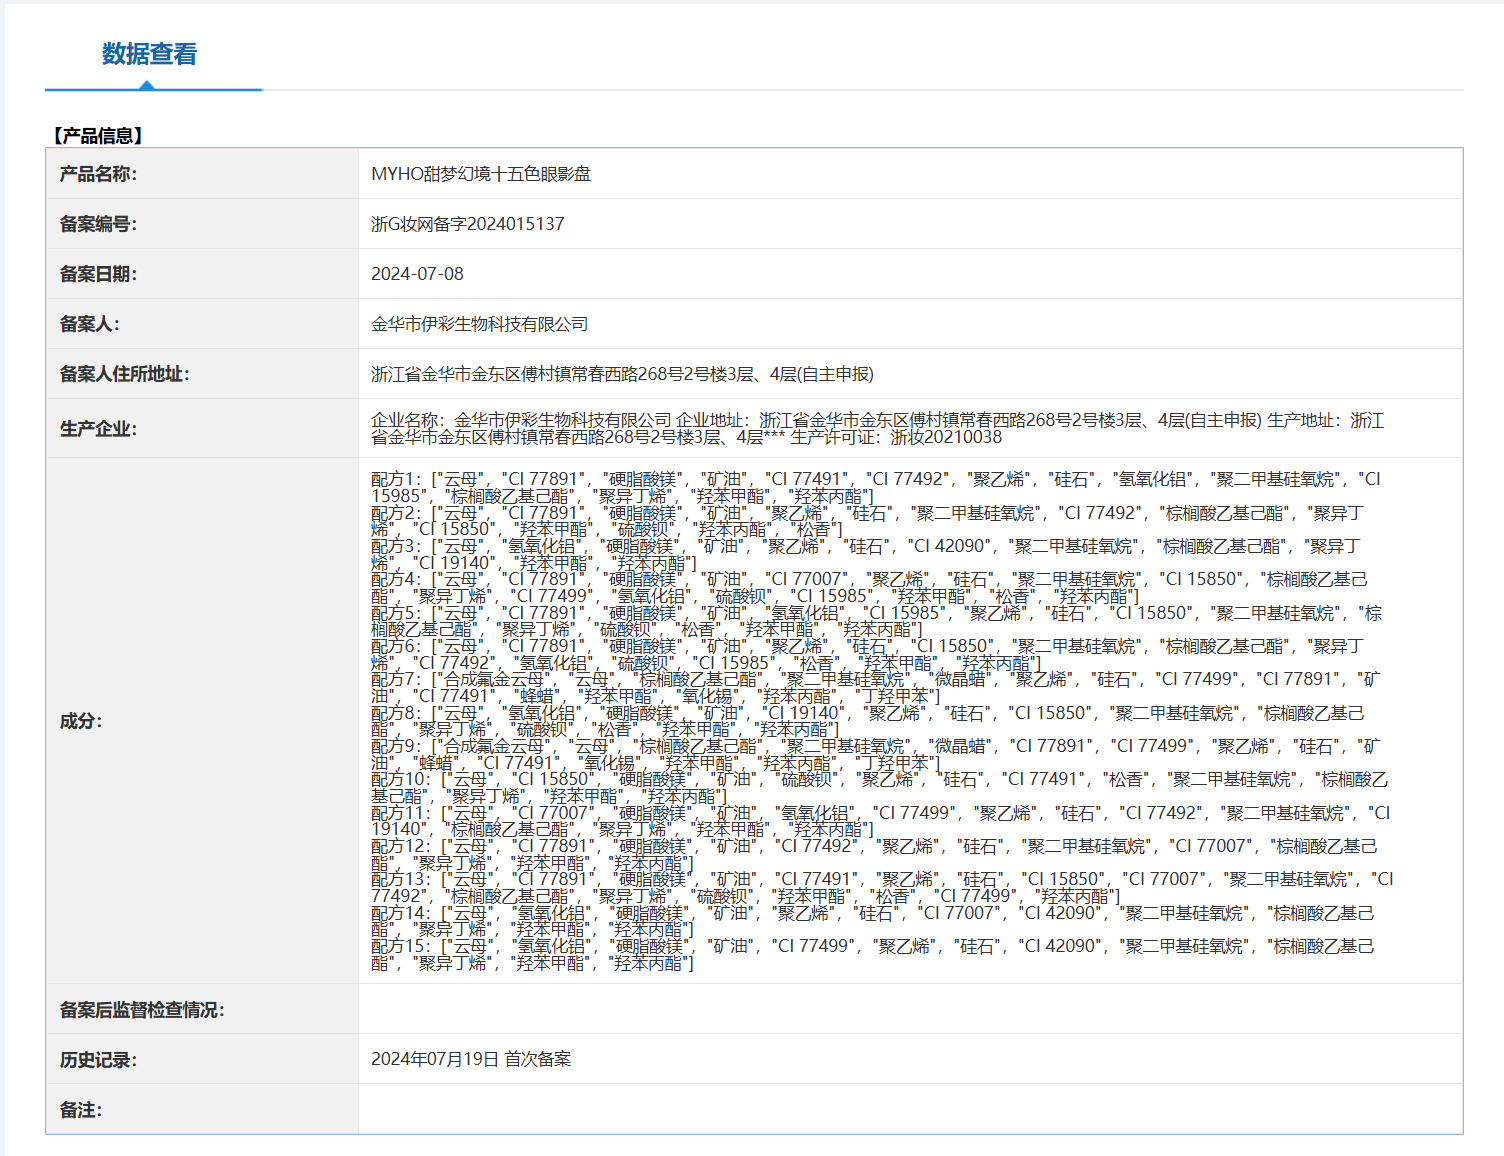Click company name in the 备案人 row

479,324
